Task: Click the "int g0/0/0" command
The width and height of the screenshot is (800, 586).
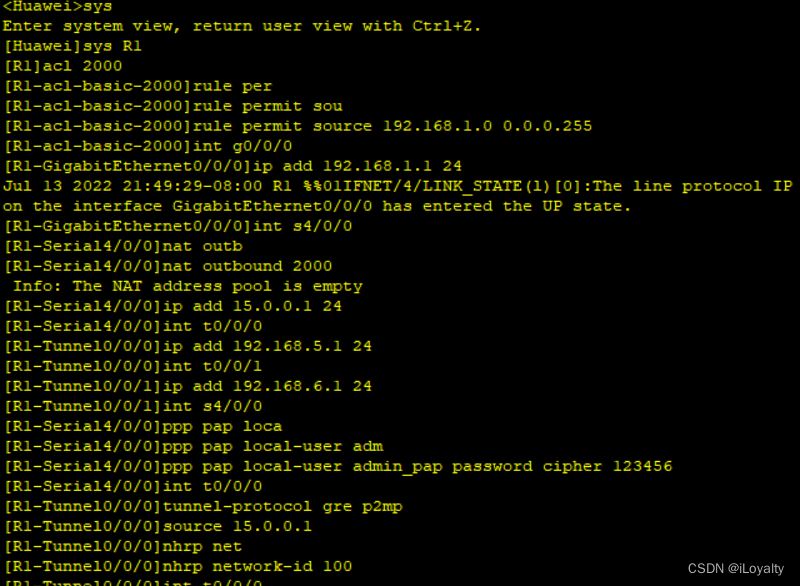Action: click(x=242, y=146)
